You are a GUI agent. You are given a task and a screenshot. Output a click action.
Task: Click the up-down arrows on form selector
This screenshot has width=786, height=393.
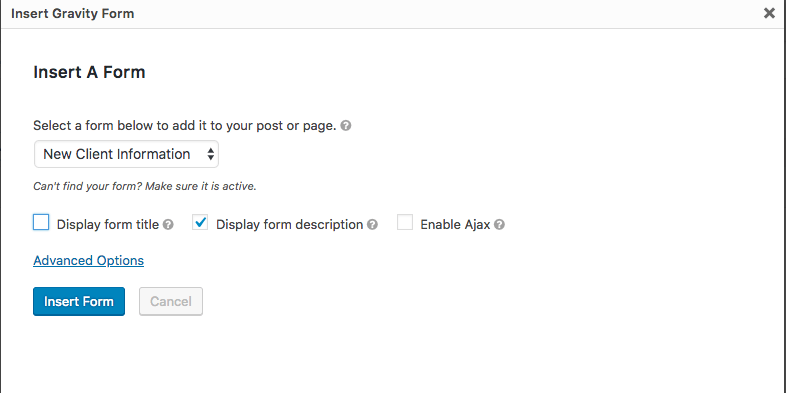[211, 154]
